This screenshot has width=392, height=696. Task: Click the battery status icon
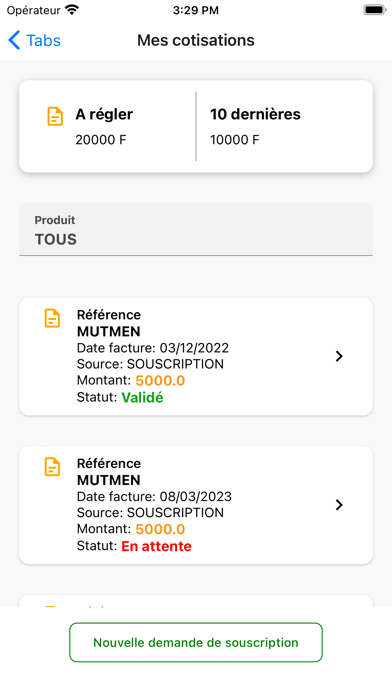coord(375,10)
